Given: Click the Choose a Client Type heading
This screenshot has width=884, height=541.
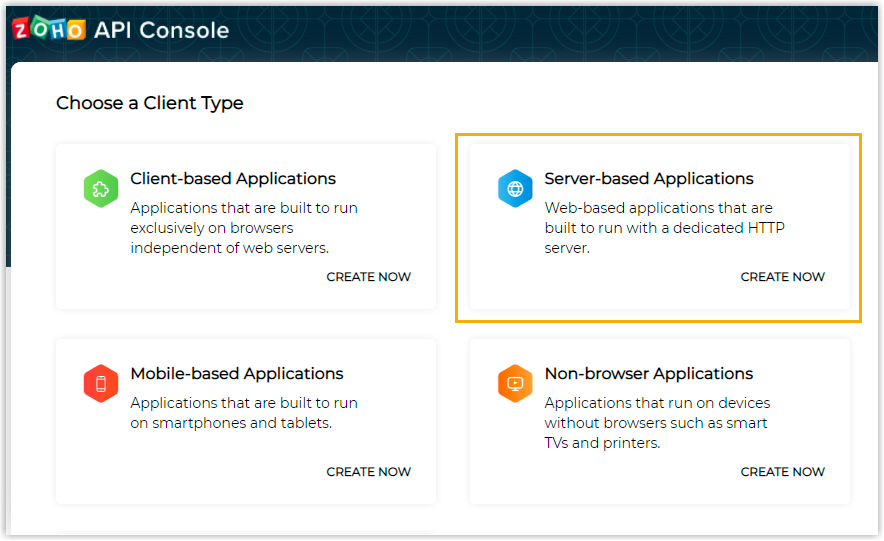Looking at the screenshot, I should [150, 103].
